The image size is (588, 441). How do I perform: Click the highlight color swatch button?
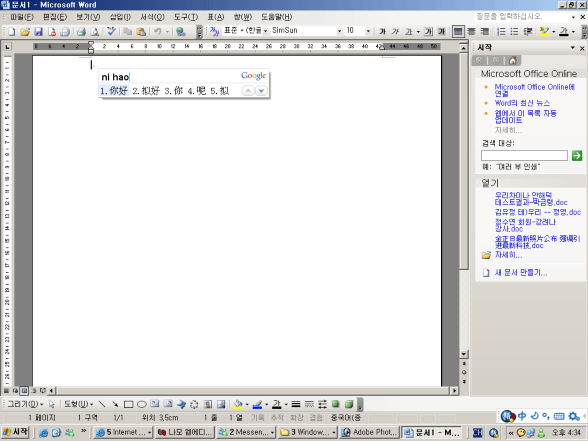click(544, 32)
